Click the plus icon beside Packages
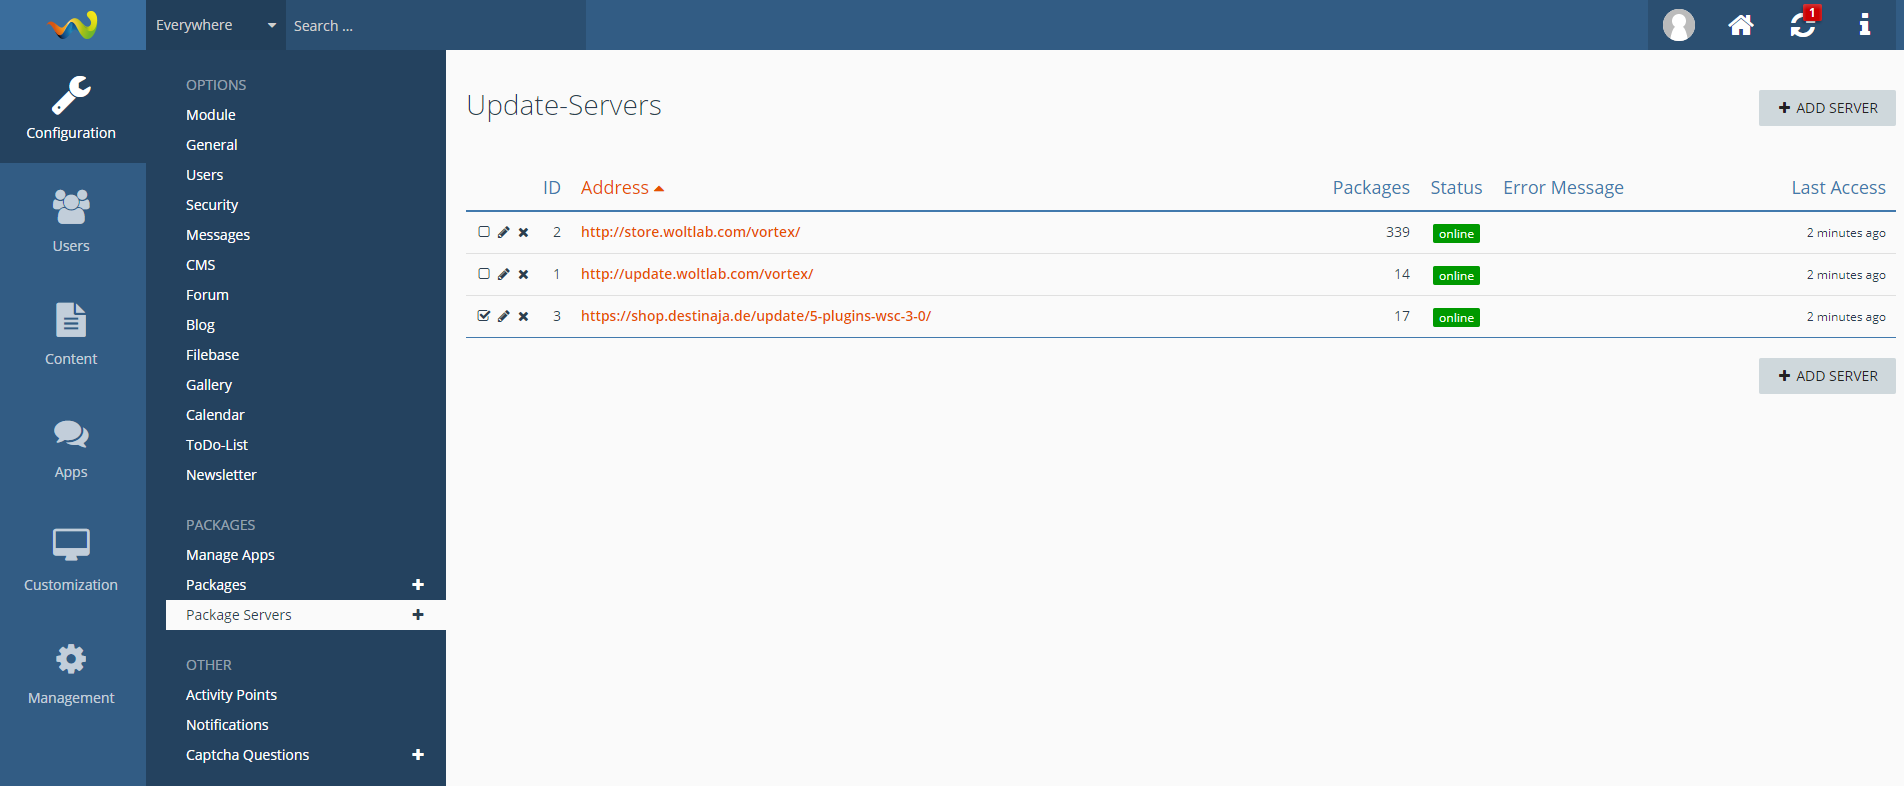 pos(418,585)
